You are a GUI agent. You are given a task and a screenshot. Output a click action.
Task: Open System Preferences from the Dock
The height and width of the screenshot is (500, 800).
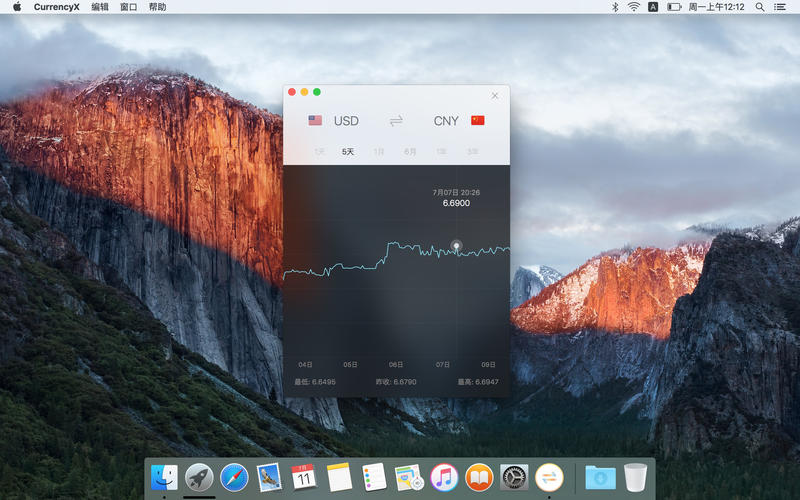pyautogui.click(x=514, y=478)
